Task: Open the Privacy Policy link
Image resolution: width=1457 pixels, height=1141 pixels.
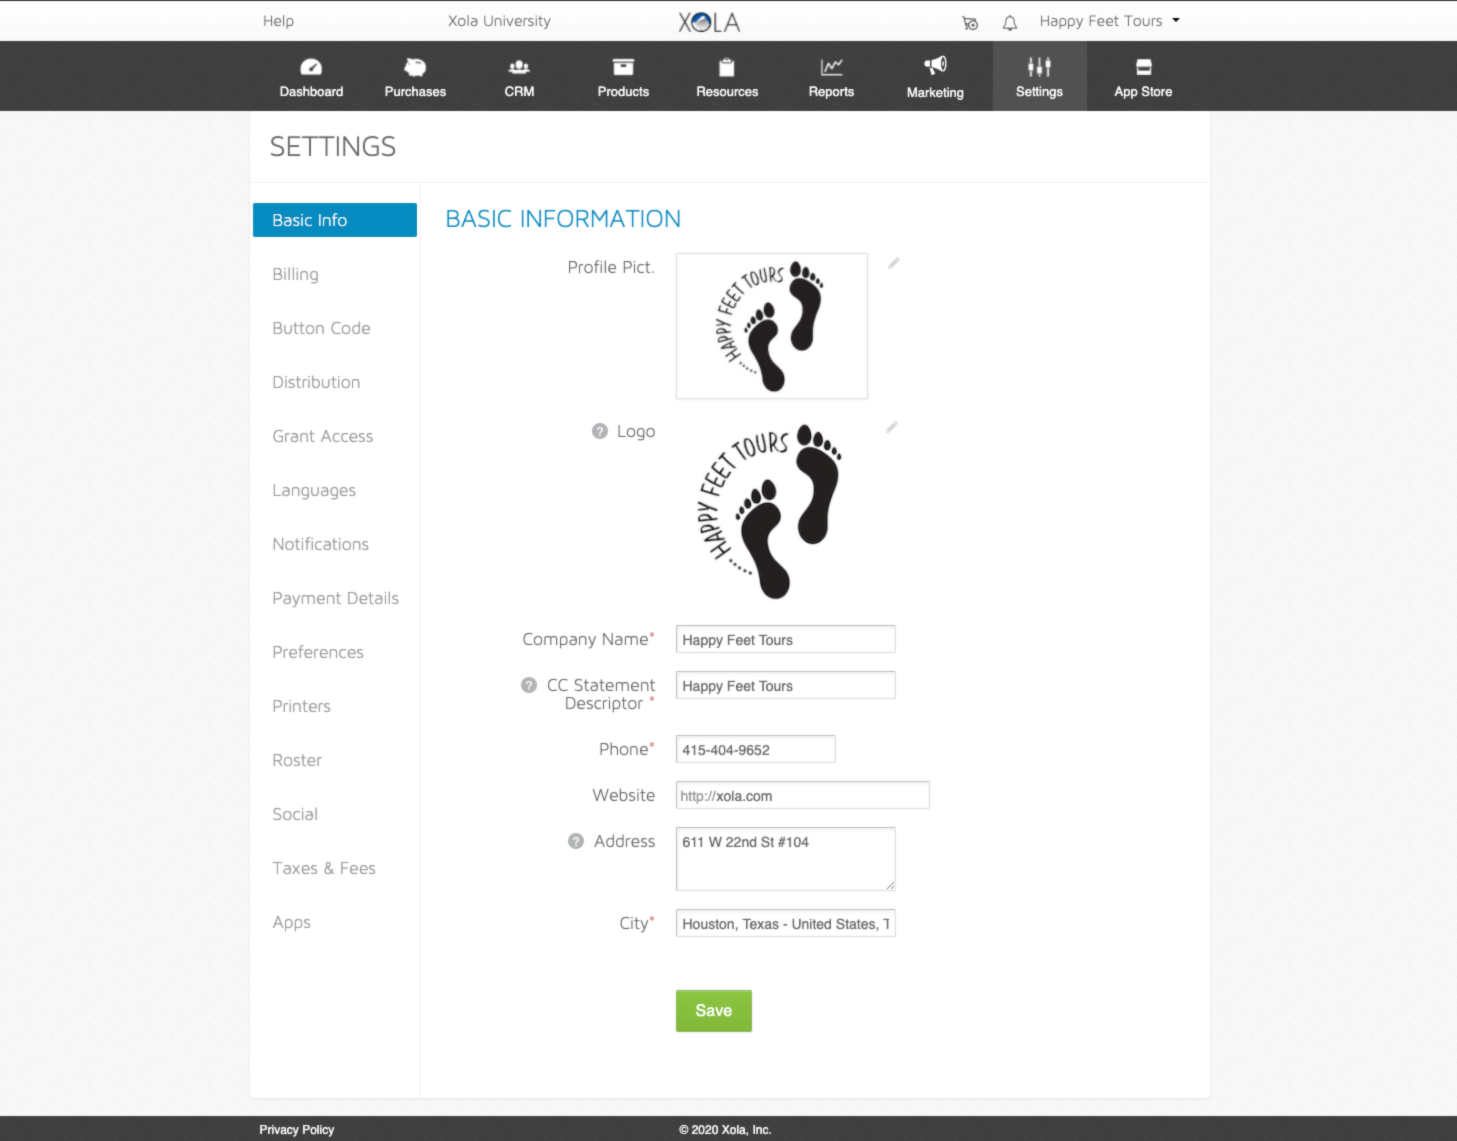Action: coord(297,1129)
